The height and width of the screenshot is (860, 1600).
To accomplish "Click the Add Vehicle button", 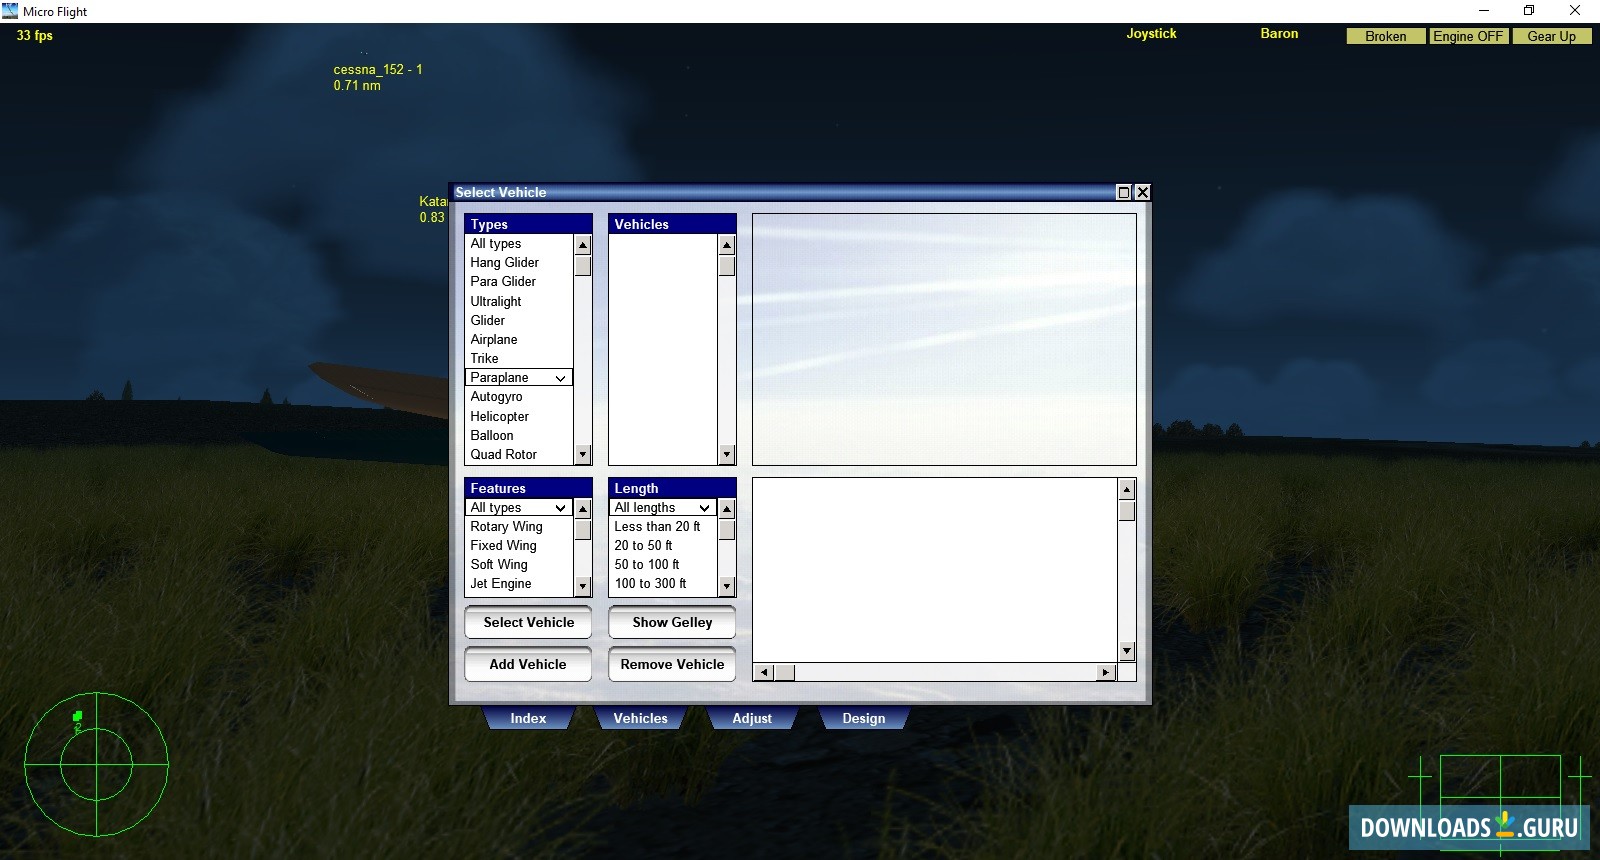I will point(528,664).
